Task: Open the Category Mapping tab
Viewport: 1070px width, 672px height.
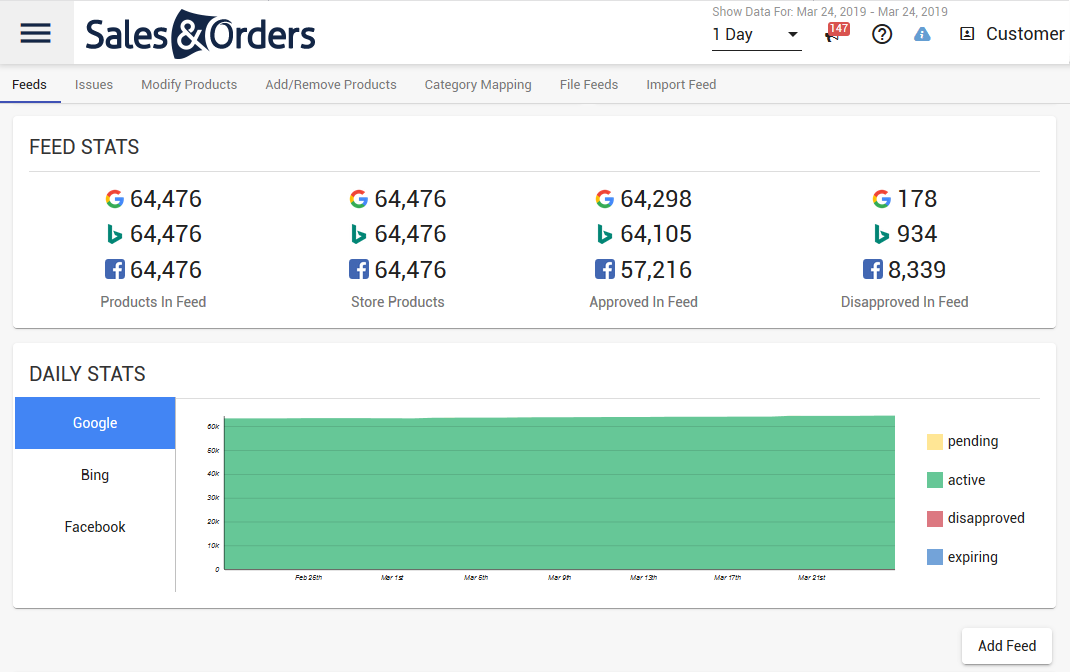Action: [x=477, y=85]
